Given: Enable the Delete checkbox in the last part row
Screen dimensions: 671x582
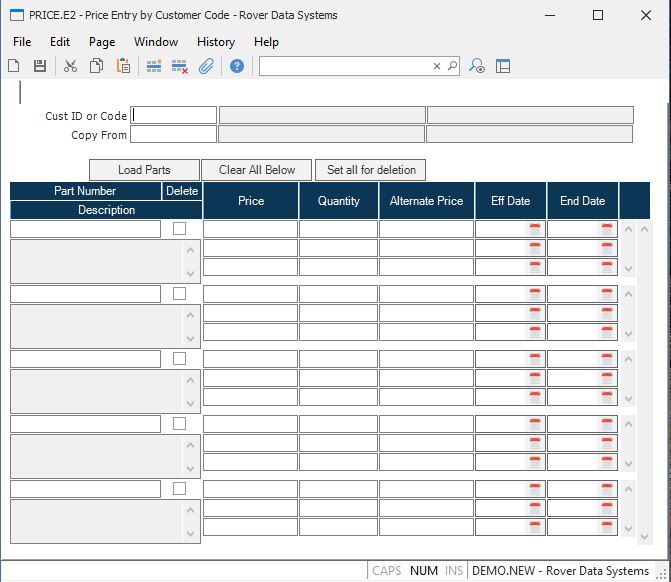Looking at the screenshot, I should [x=180, y=488].
